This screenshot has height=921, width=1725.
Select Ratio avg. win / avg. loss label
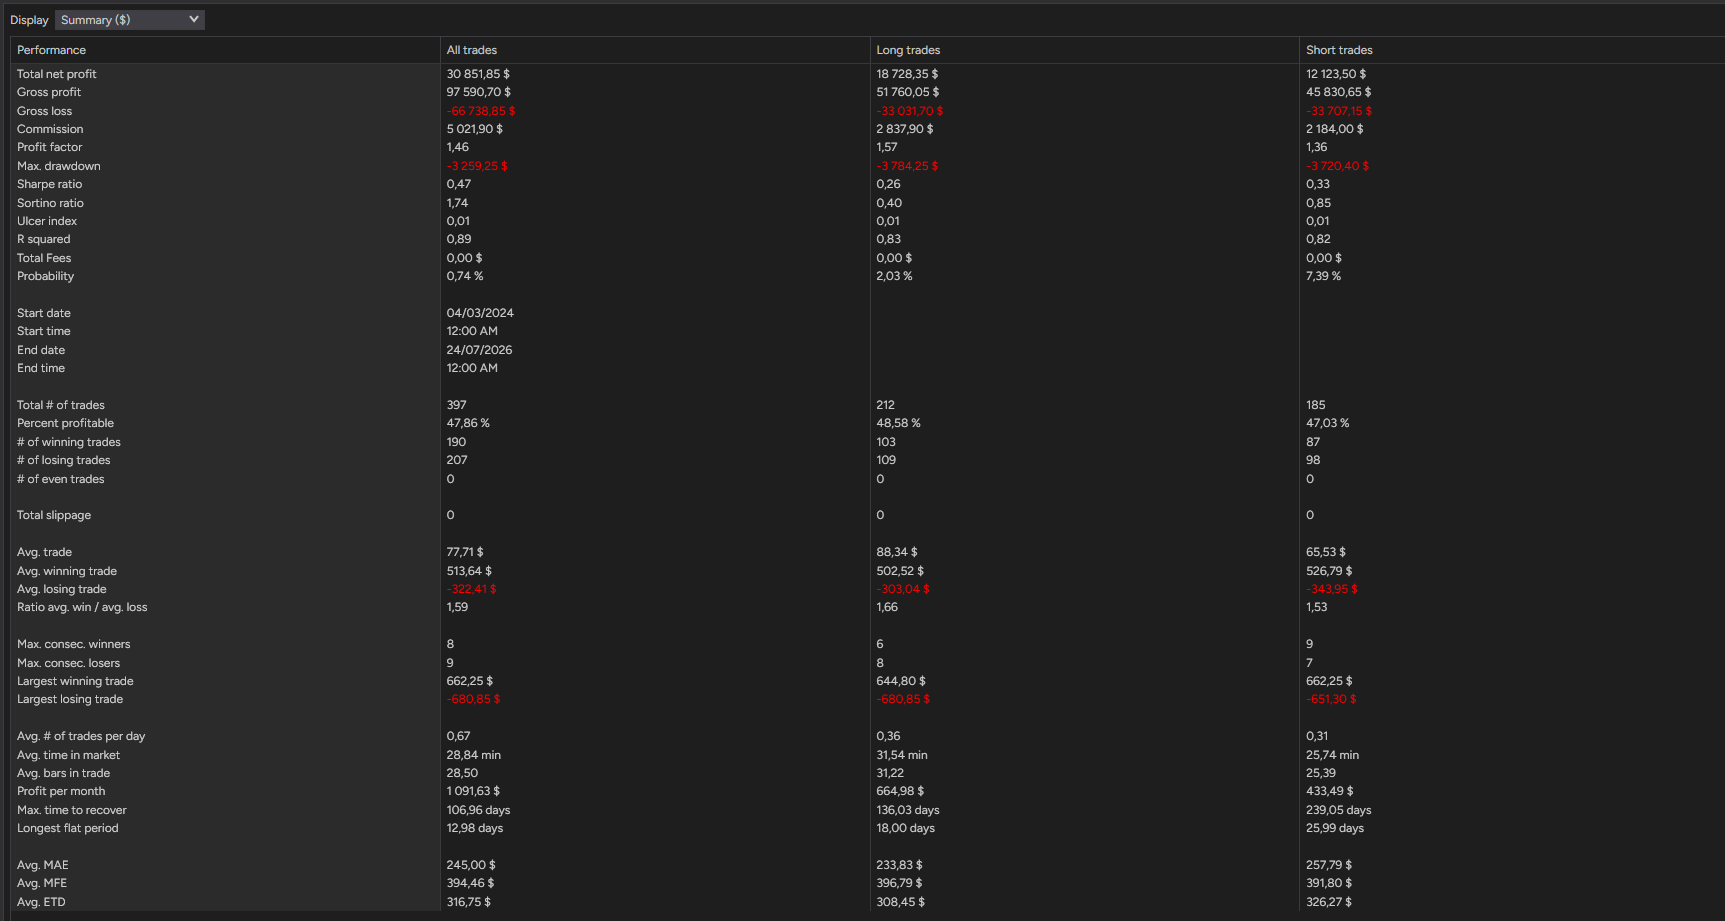pos(82,607)
